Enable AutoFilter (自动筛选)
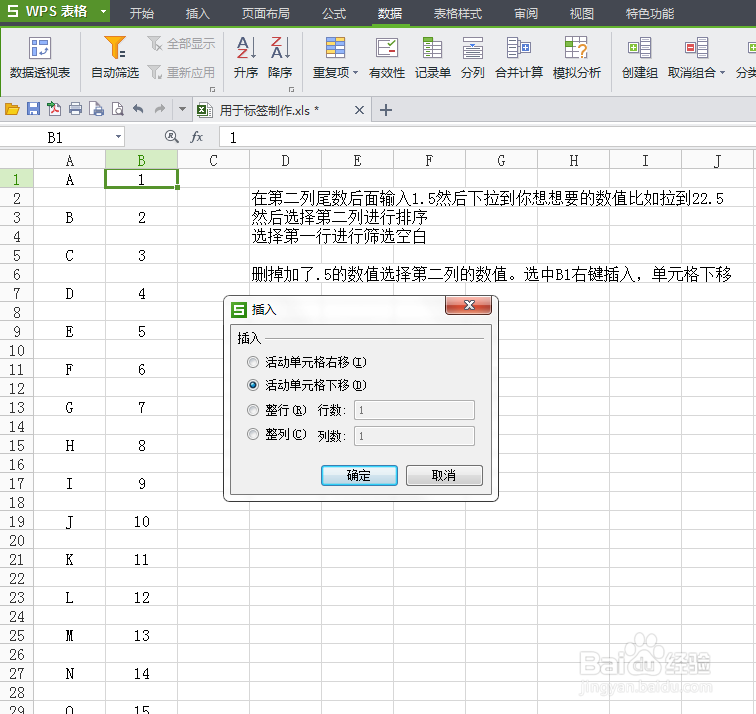 [115, 58]
